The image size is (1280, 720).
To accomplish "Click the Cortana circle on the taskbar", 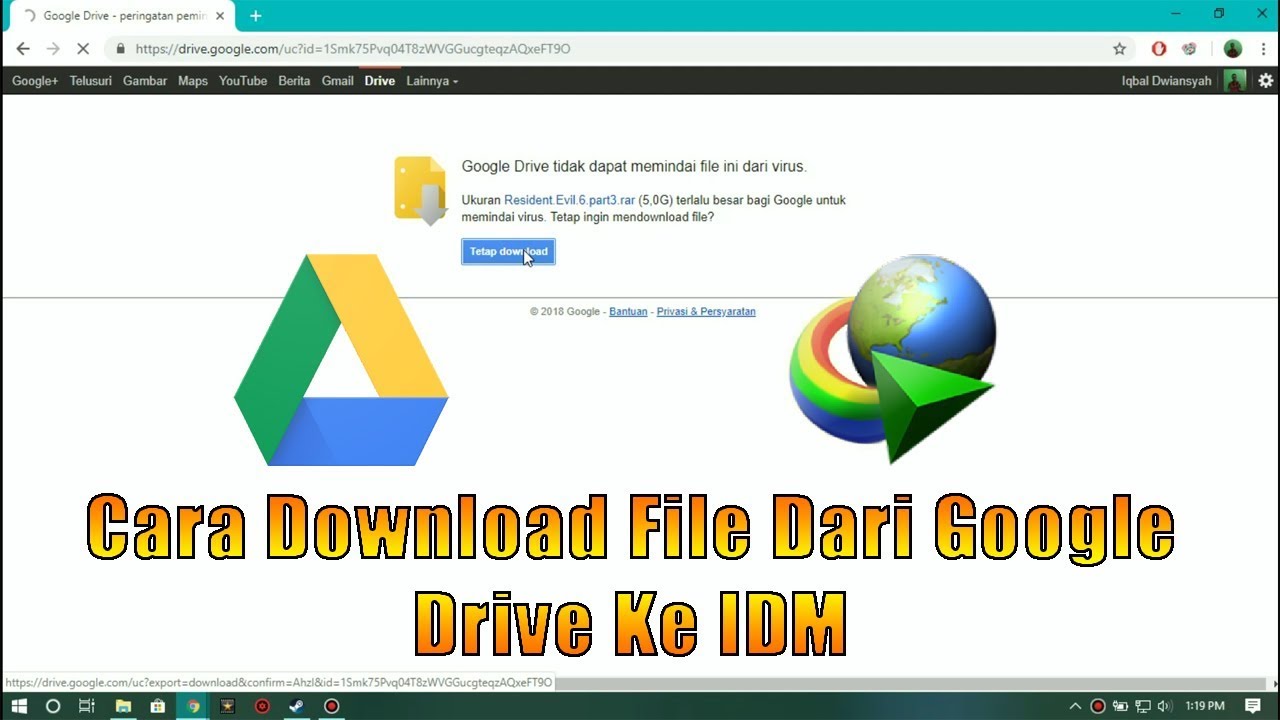I will (53, 706).
